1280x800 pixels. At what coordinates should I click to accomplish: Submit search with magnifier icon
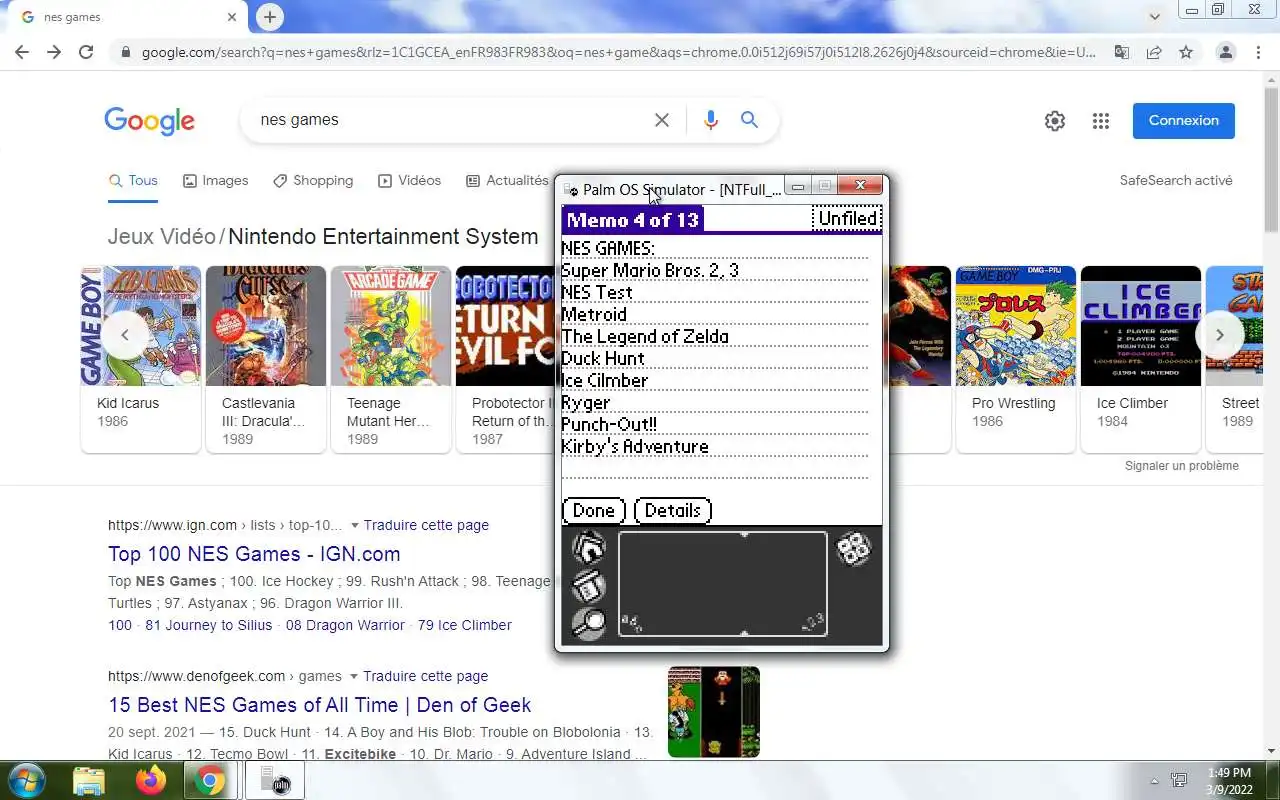749,120
